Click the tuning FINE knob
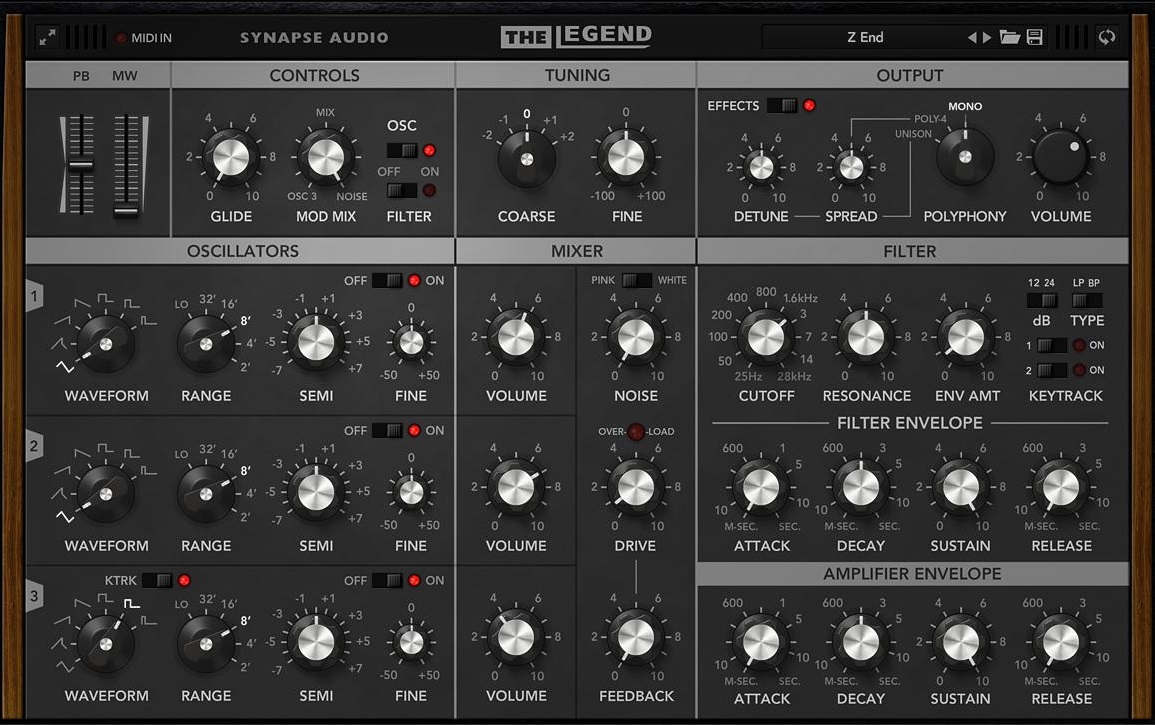 [626, 157]
